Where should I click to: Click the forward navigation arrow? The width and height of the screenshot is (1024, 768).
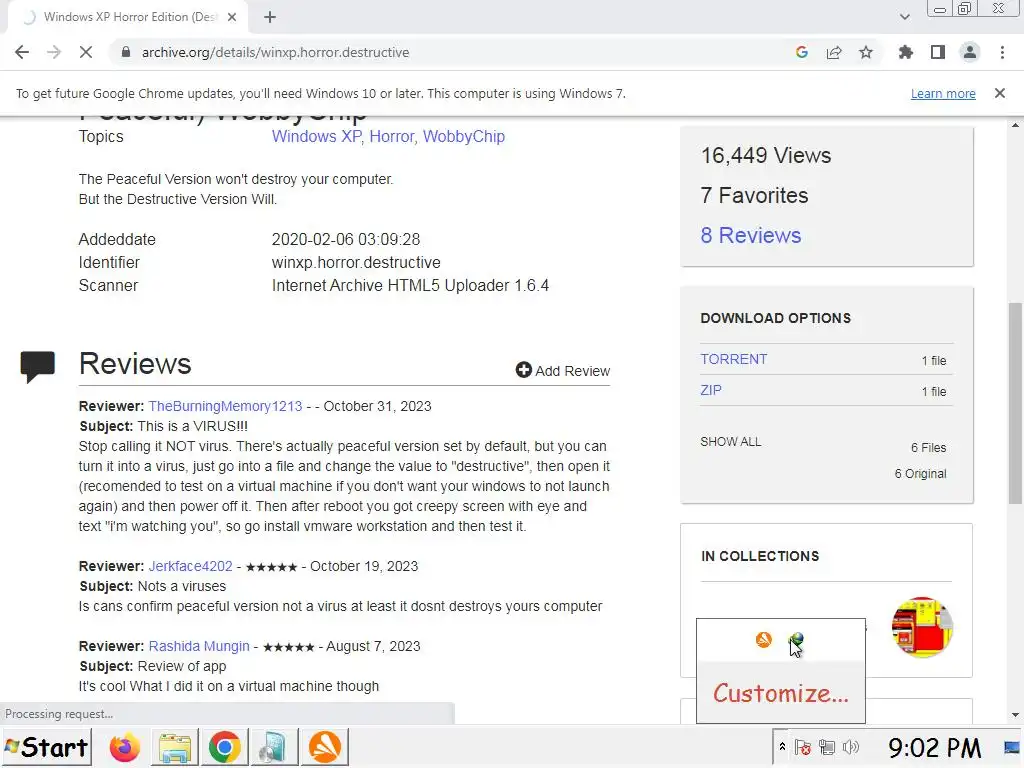coord(54,52)
